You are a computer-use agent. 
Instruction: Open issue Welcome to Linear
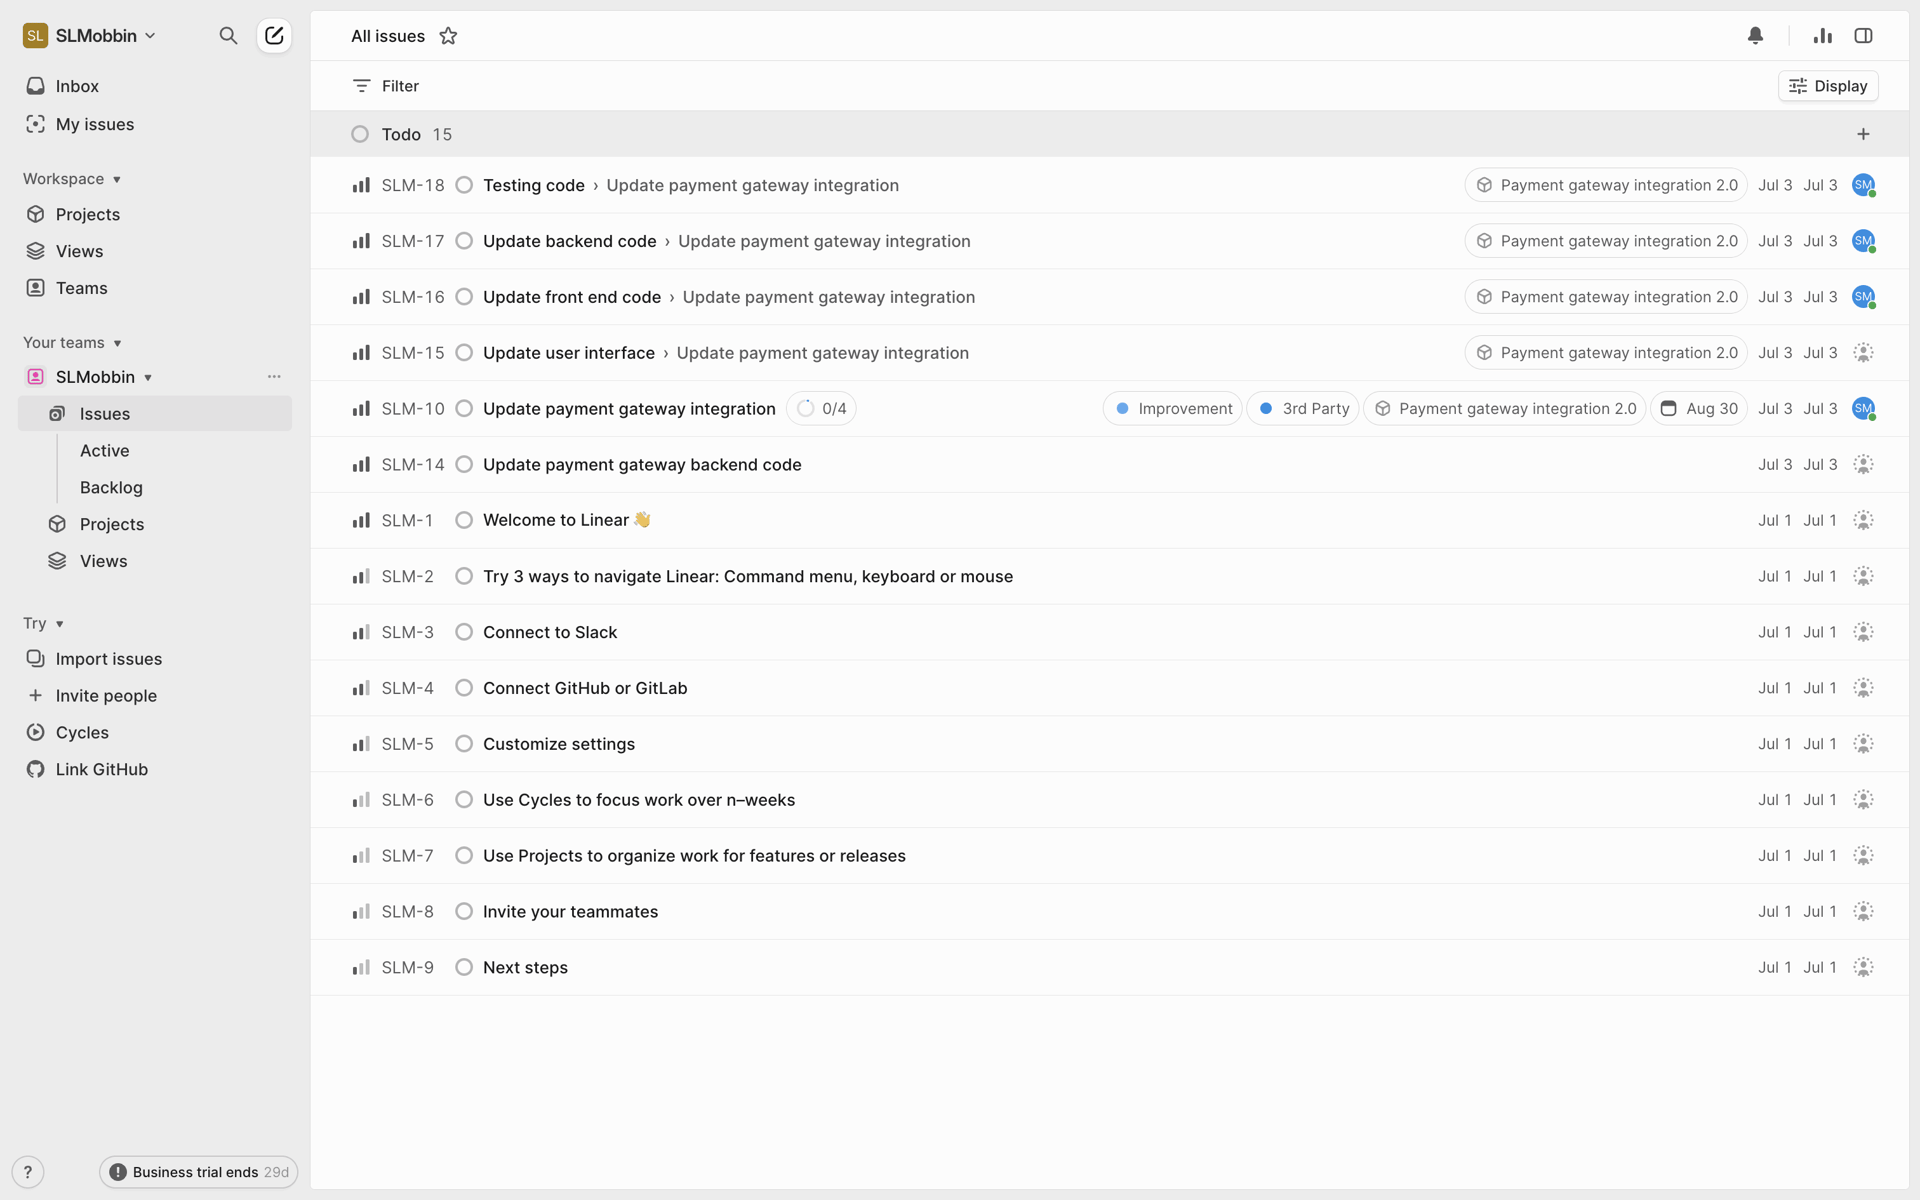[x=566, y=521]
